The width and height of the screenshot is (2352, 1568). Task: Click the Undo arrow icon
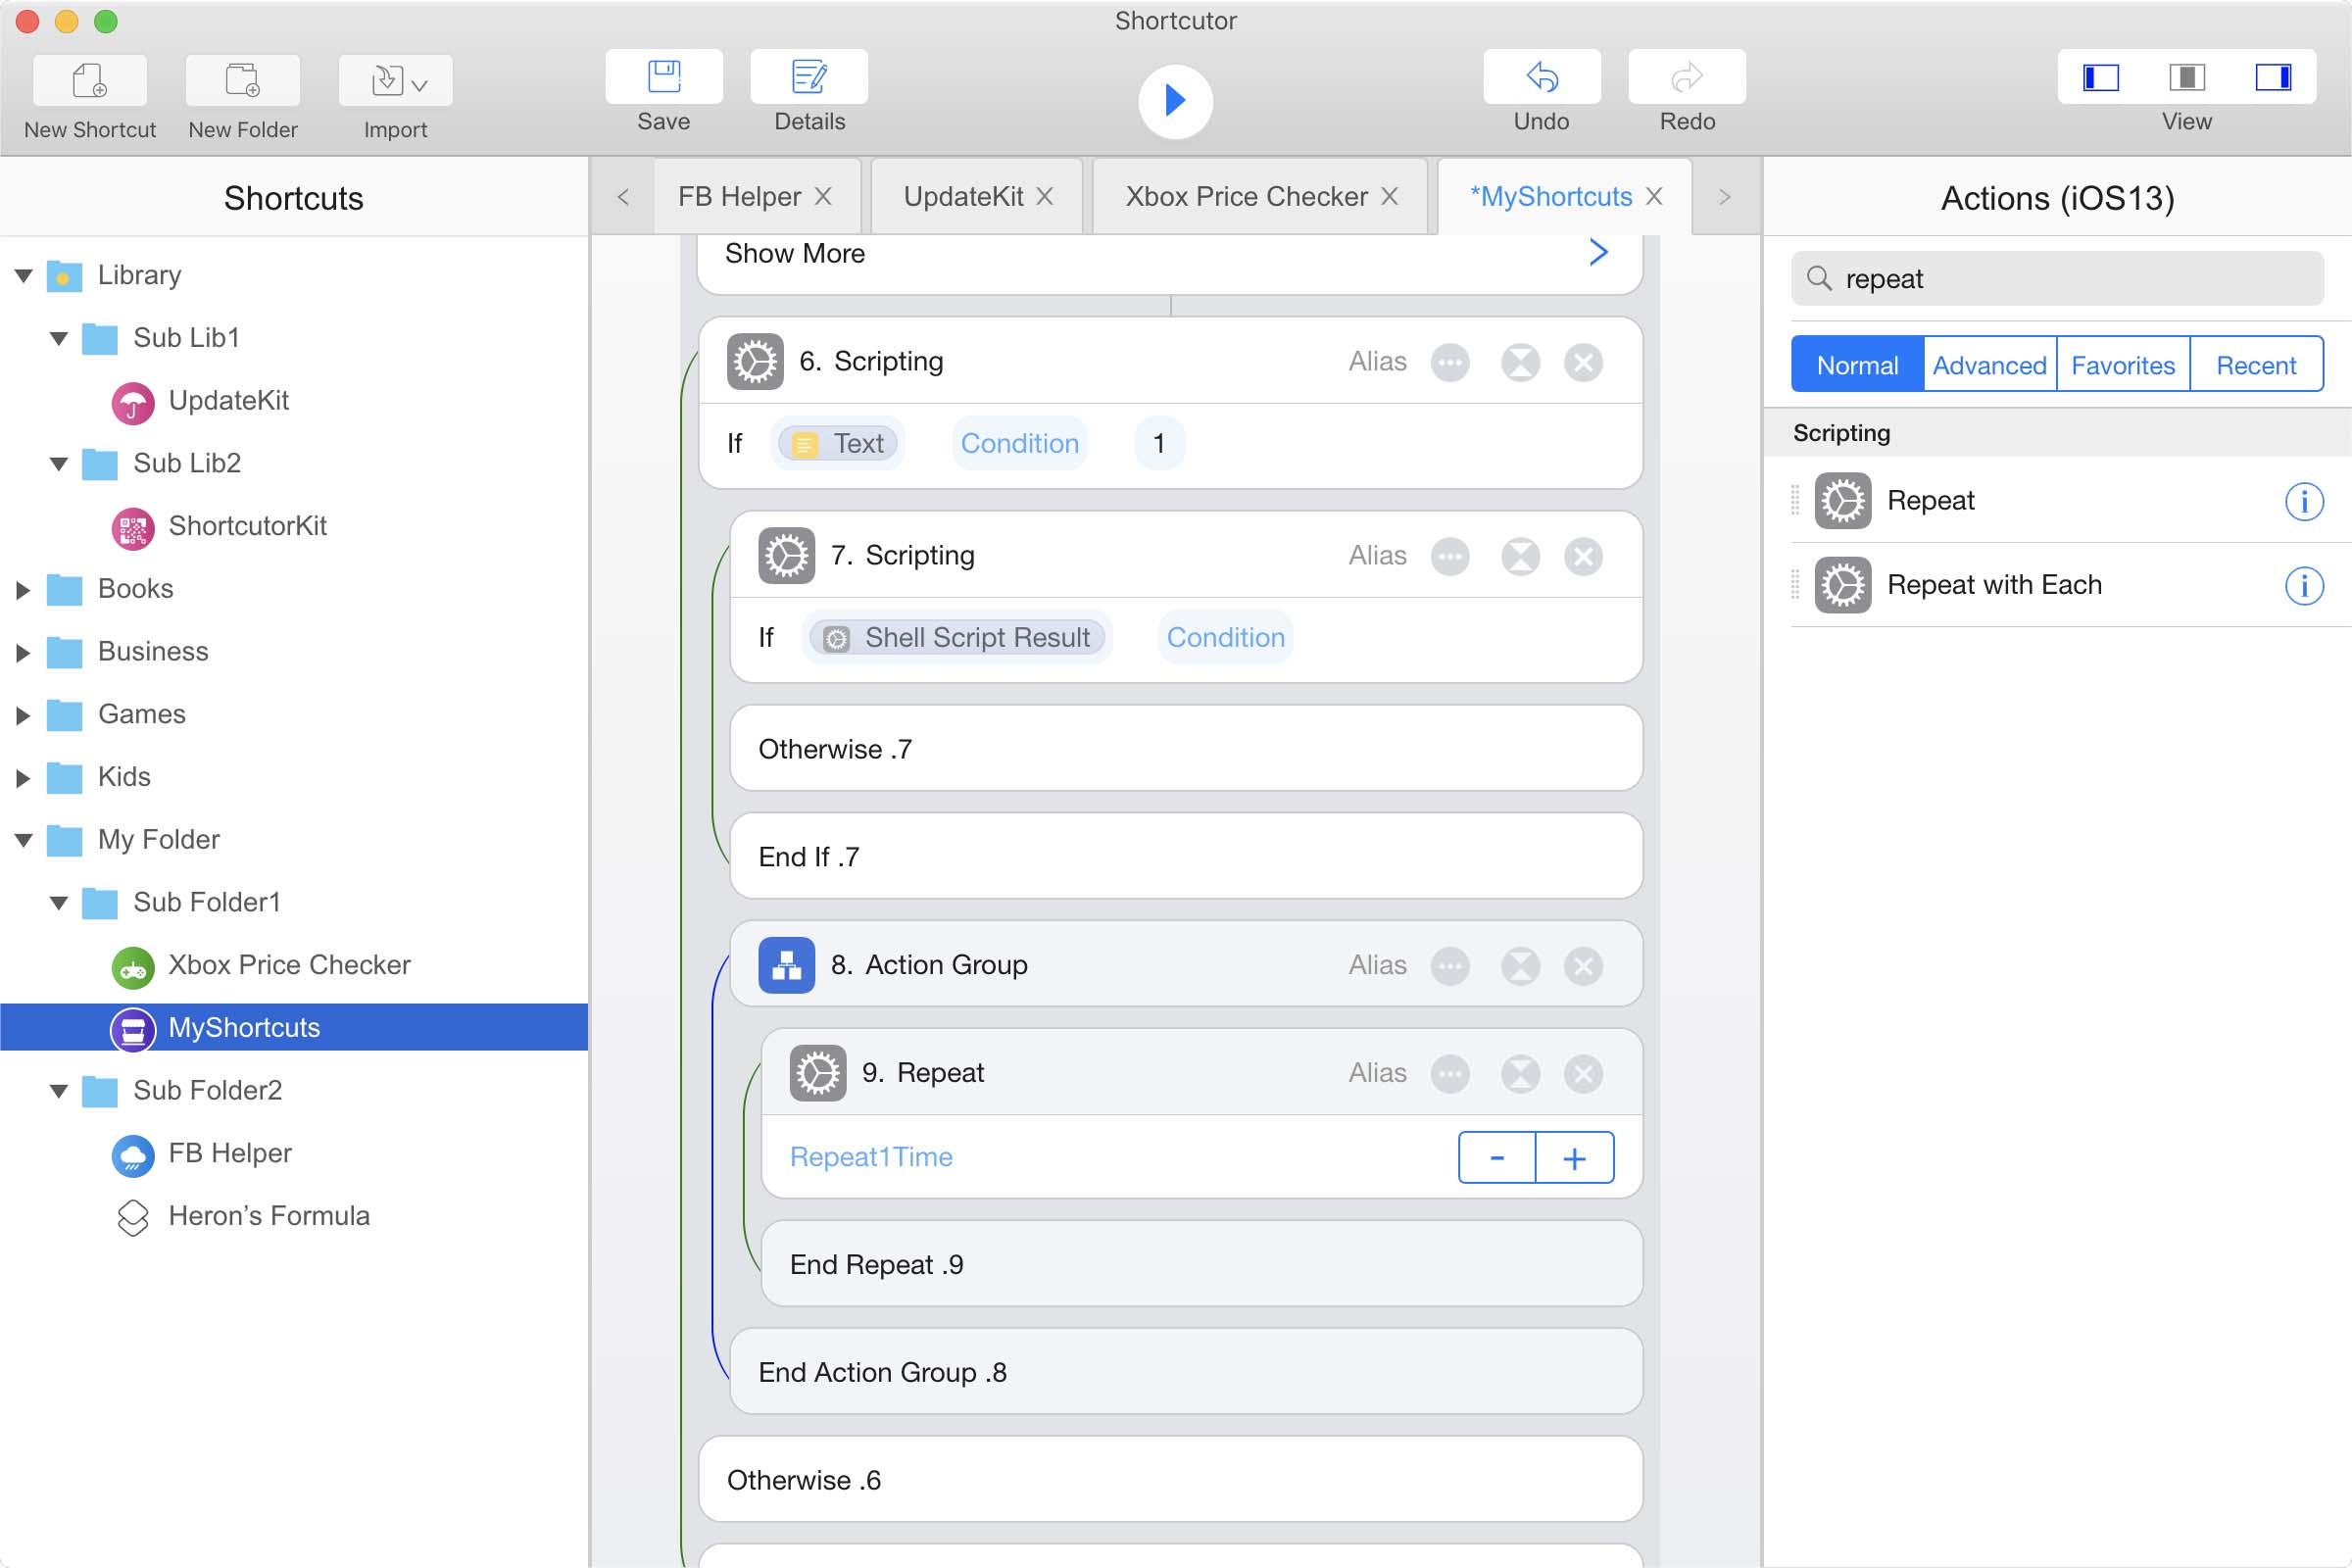pos(1541,77)
